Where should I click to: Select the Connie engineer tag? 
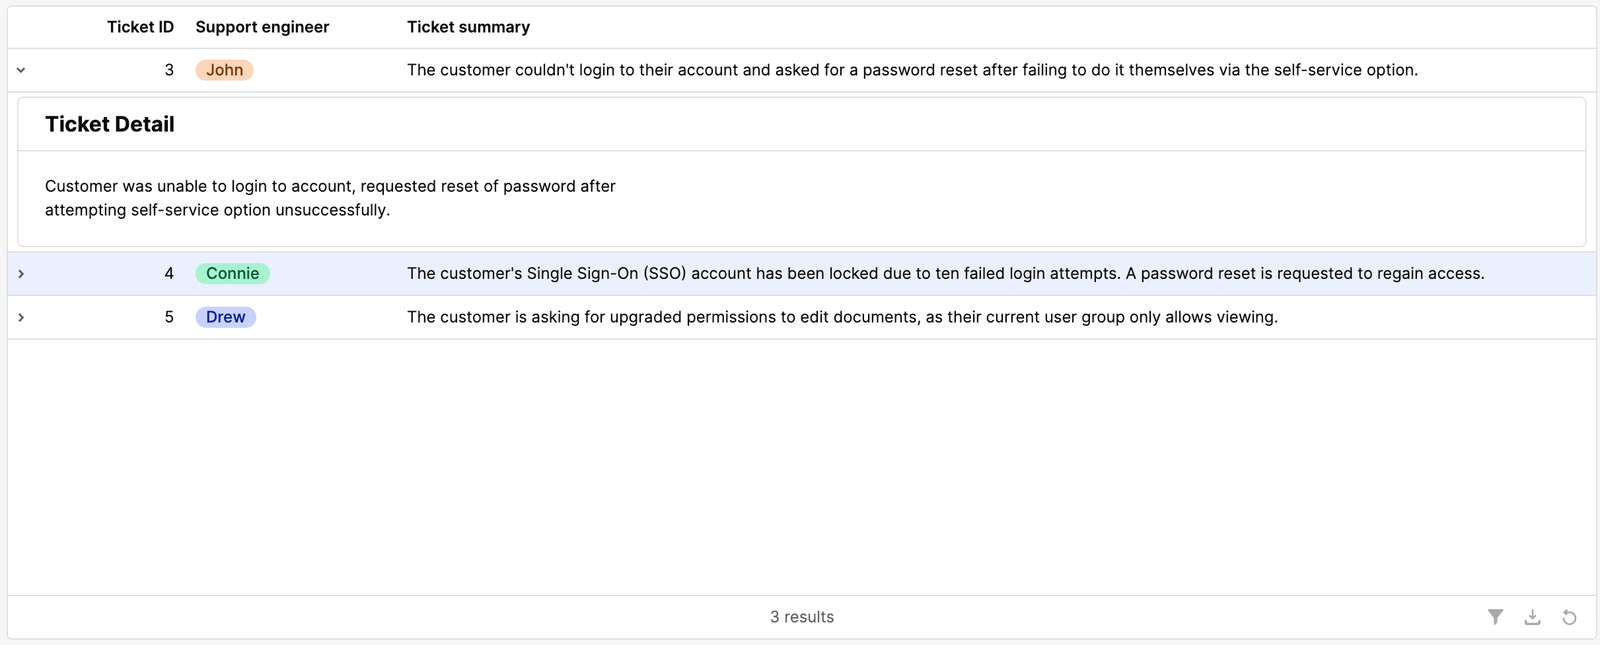point(233,274)
